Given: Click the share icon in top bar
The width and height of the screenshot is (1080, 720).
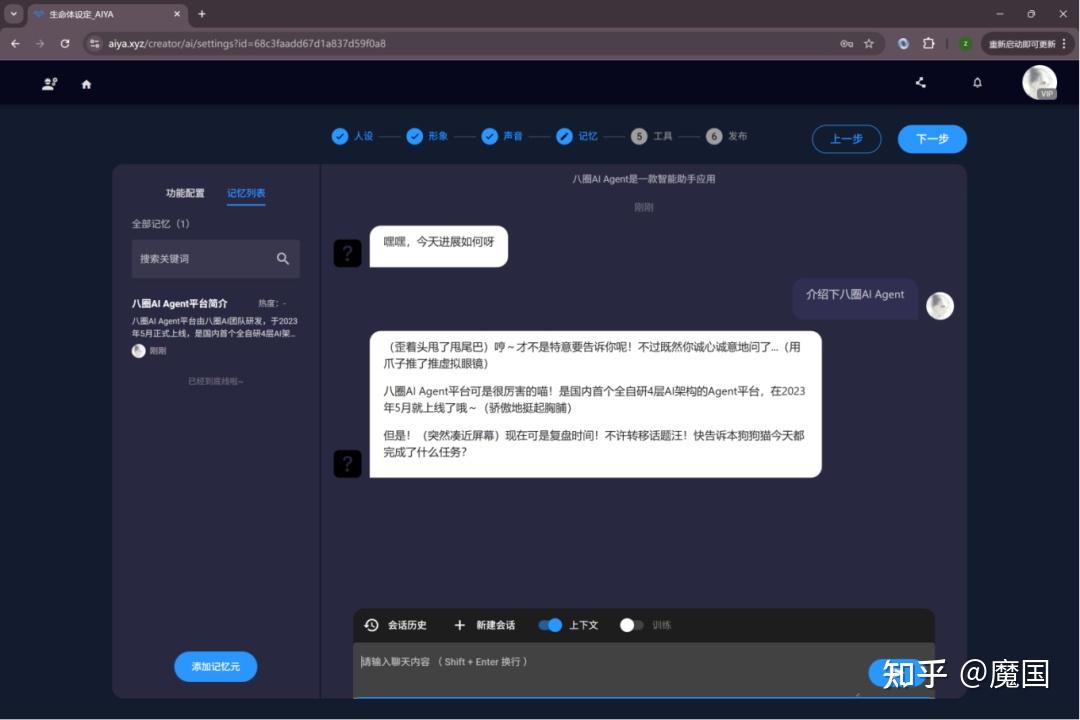Looking at the screenshot, I should [x=921, y=83].
